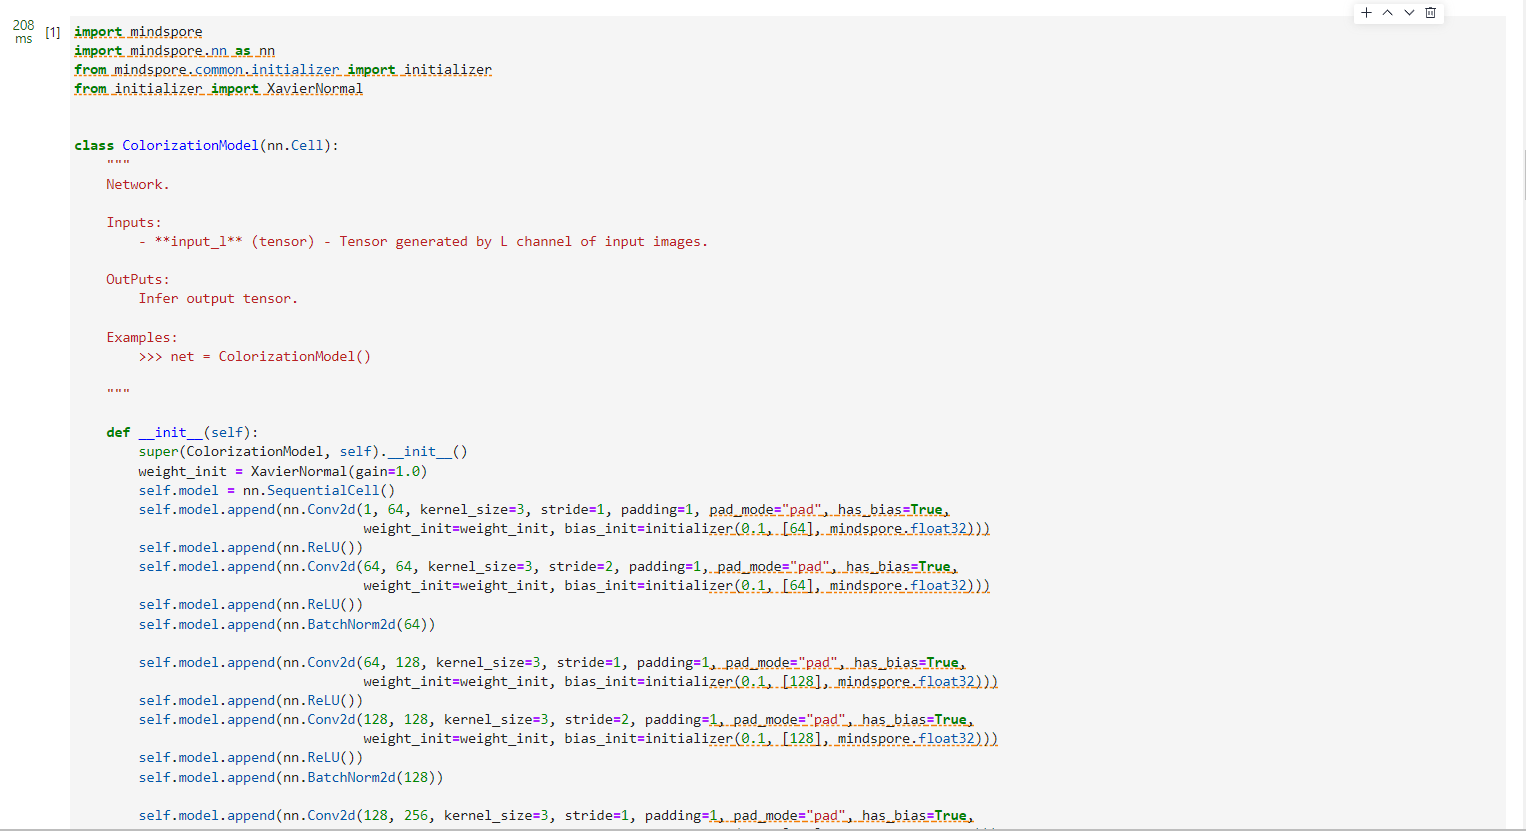Click the docstring heading "Examples:"

tap(142, 338)
